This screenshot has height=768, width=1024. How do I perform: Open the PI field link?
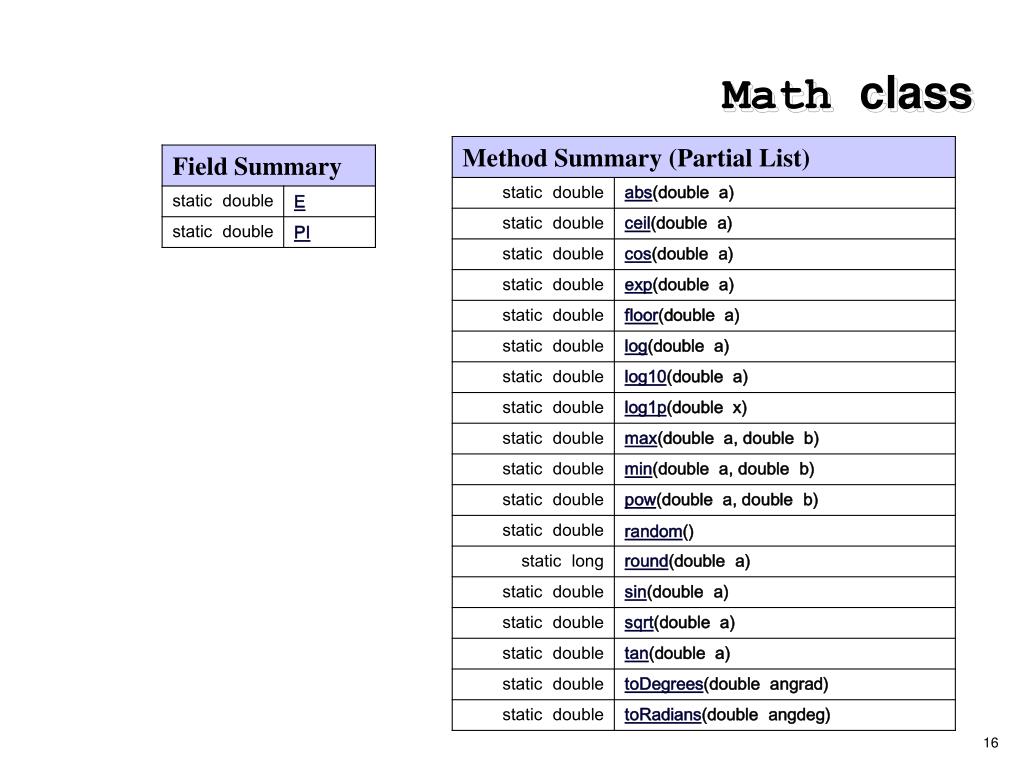pyautogui.click(x=302, y=232)
